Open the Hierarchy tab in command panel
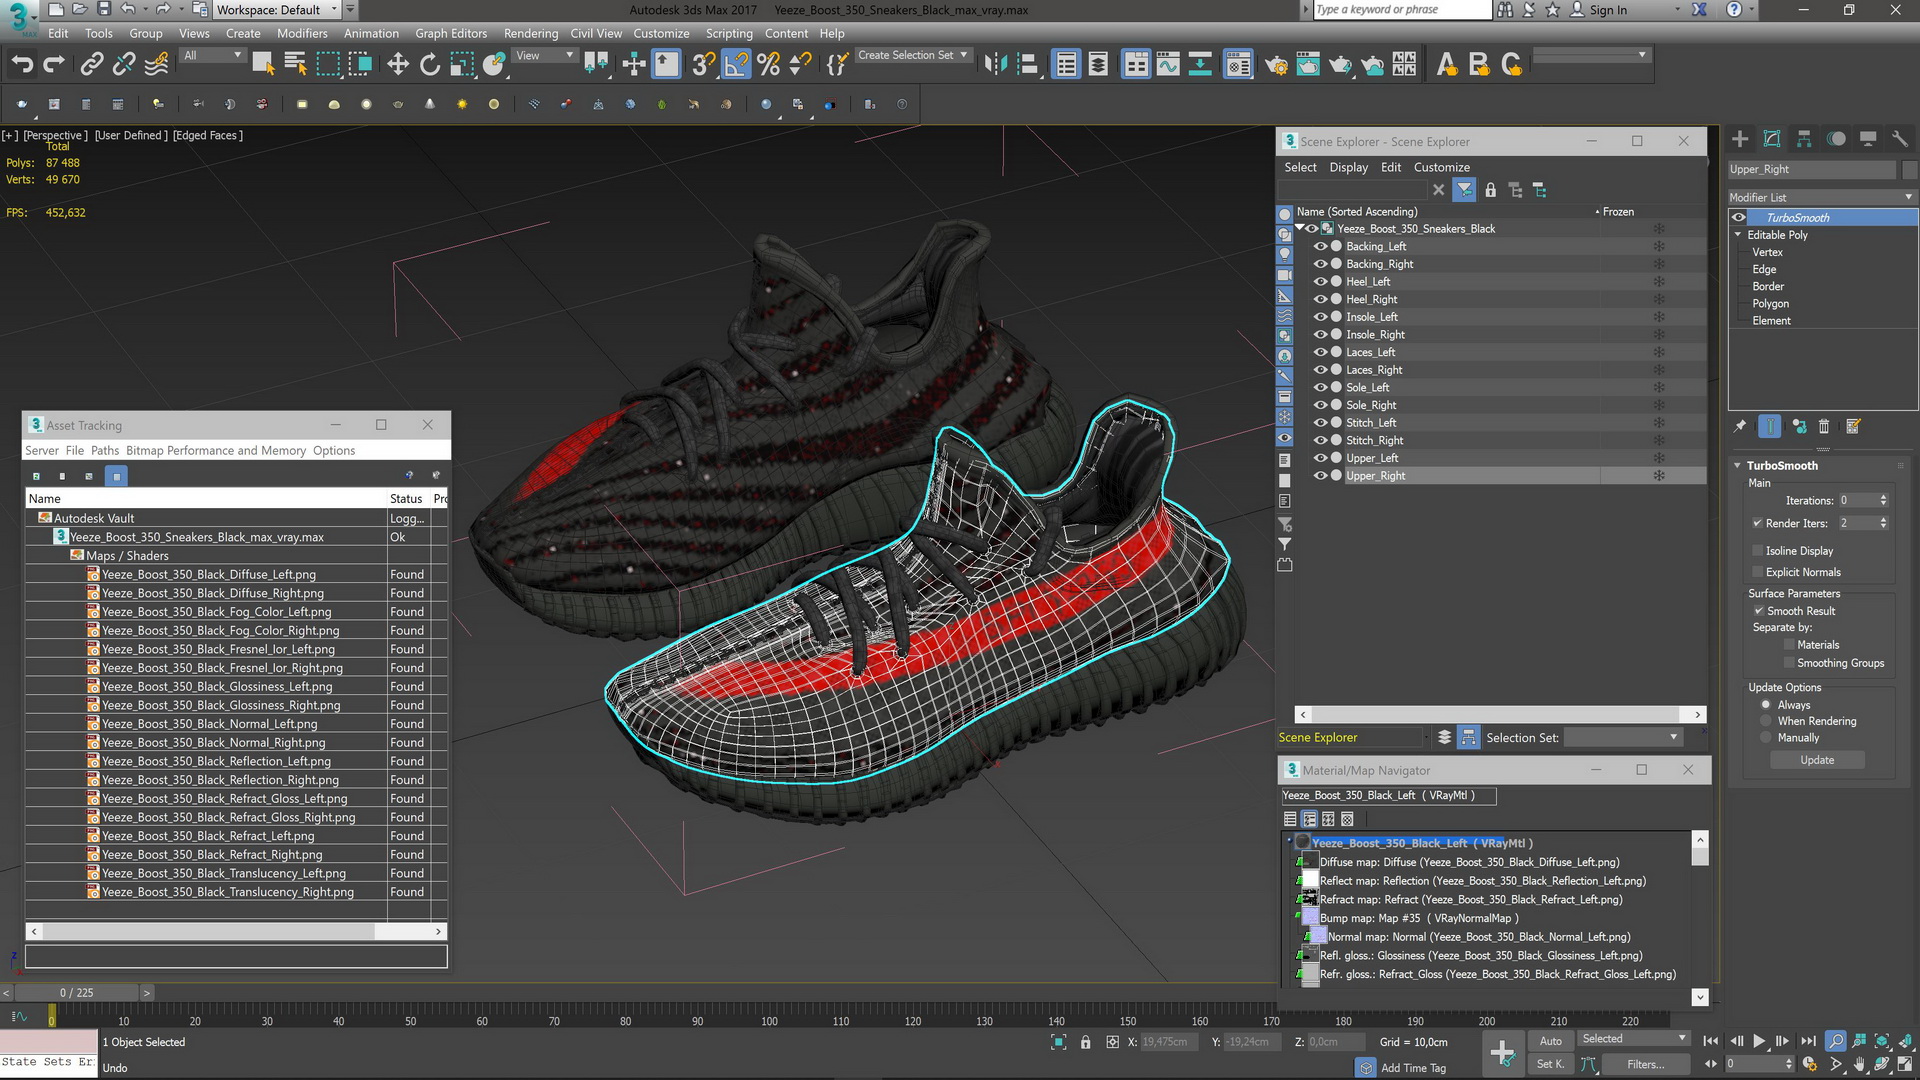Viewport: 1920px width, 1080px height. (x=1804, y=139)
